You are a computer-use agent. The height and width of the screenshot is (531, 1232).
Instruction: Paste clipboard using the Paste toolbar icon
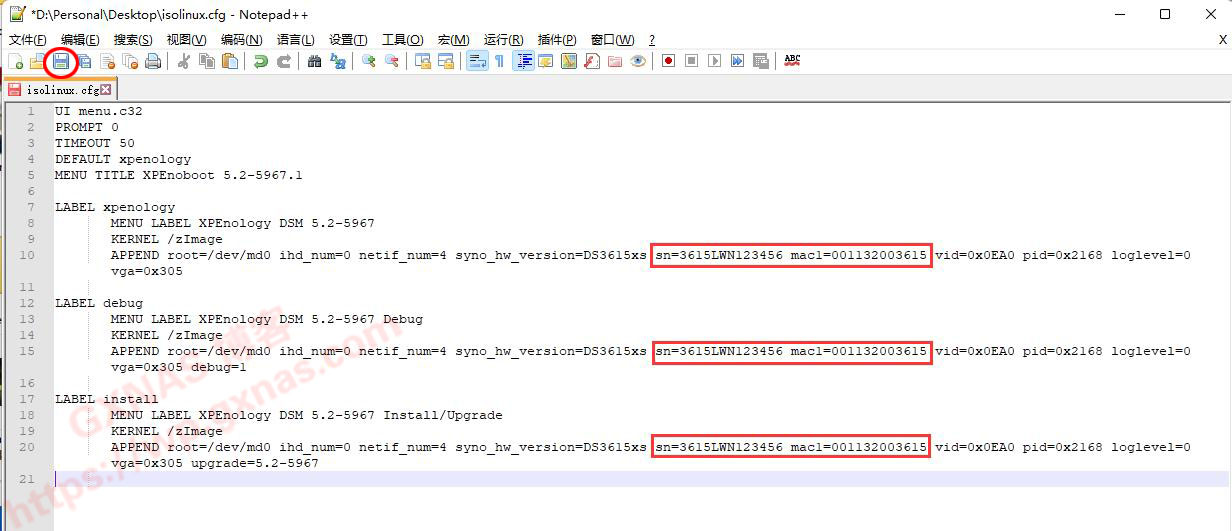tap(230, 61)
